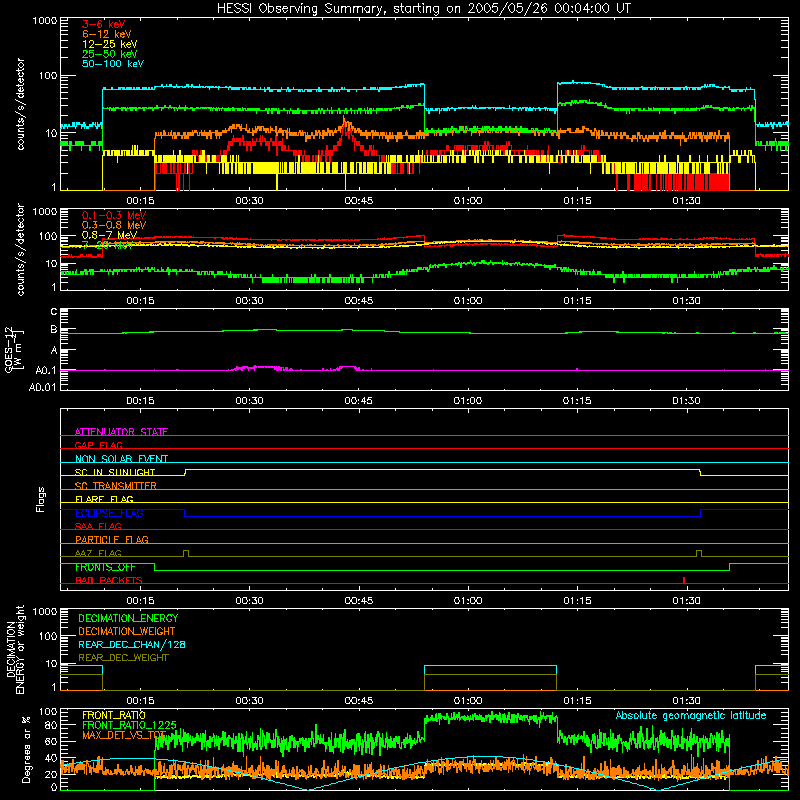The width and height of the screenshot is (800, 800).
Task: Click the SC_IN_SUNLIGHT falling step near 01:32
Action: pos(701,472)
